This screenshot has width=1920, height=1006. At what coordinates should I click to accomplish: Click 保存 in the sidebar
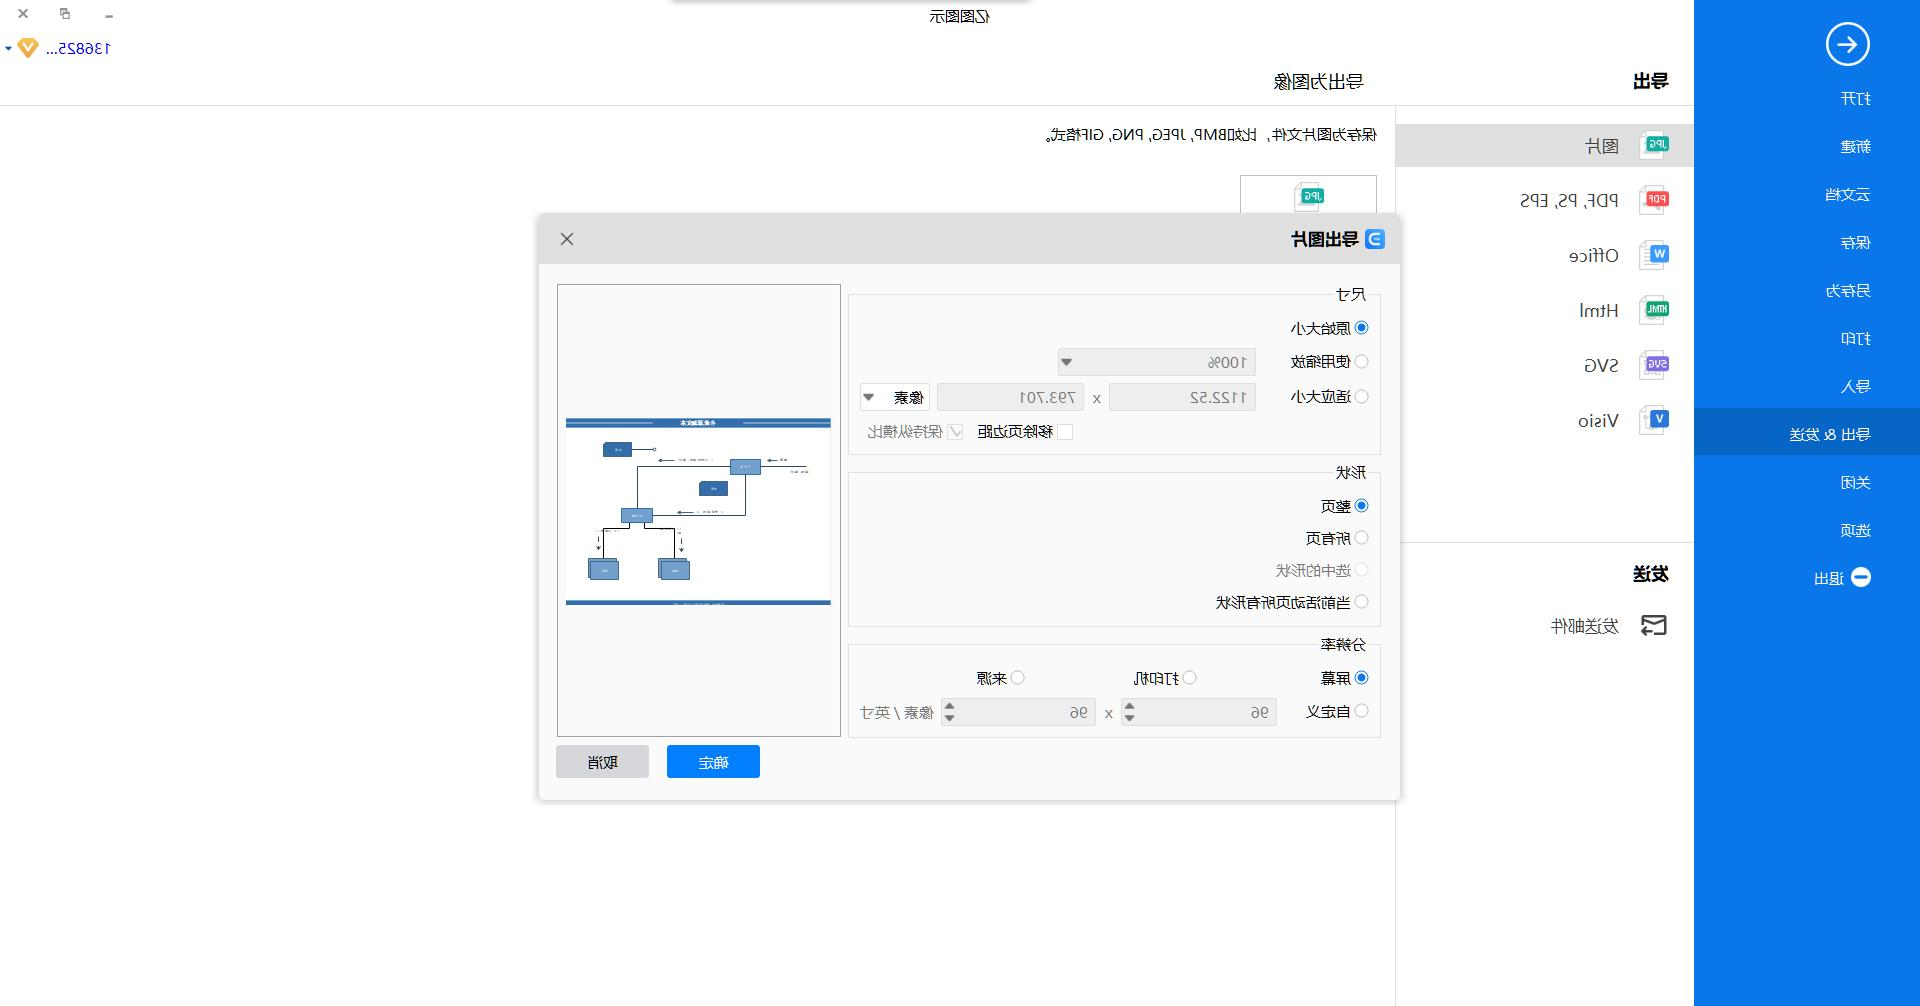coord(1855,242)
